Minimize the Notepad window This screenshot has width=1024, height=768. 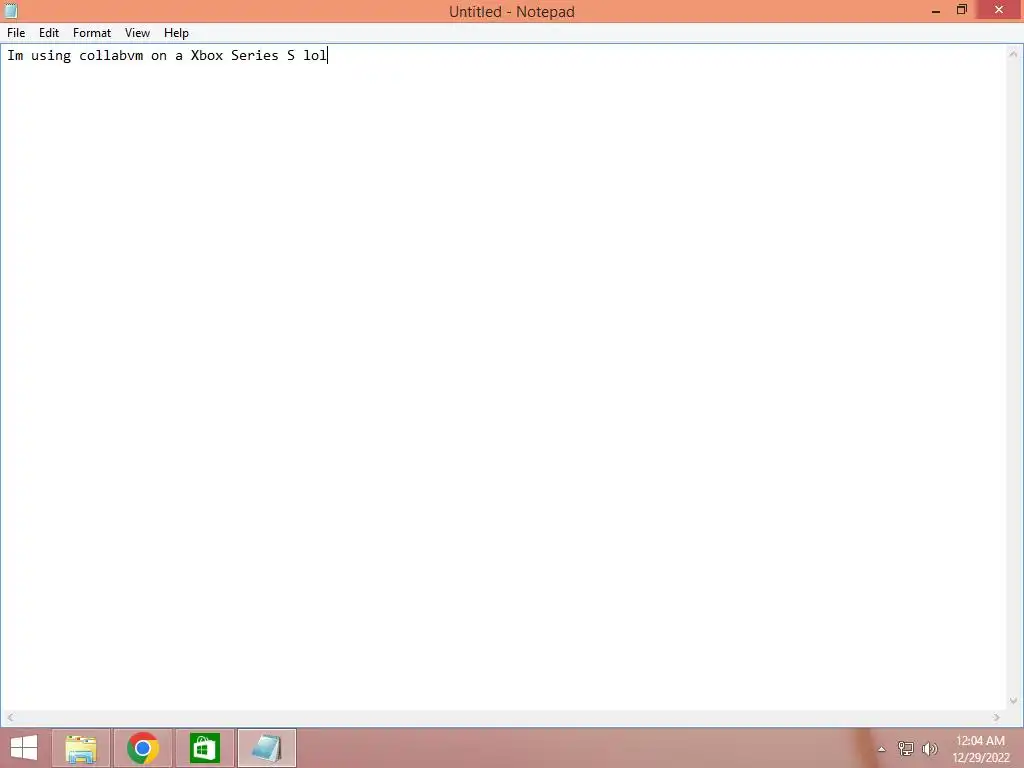[936, 10]
